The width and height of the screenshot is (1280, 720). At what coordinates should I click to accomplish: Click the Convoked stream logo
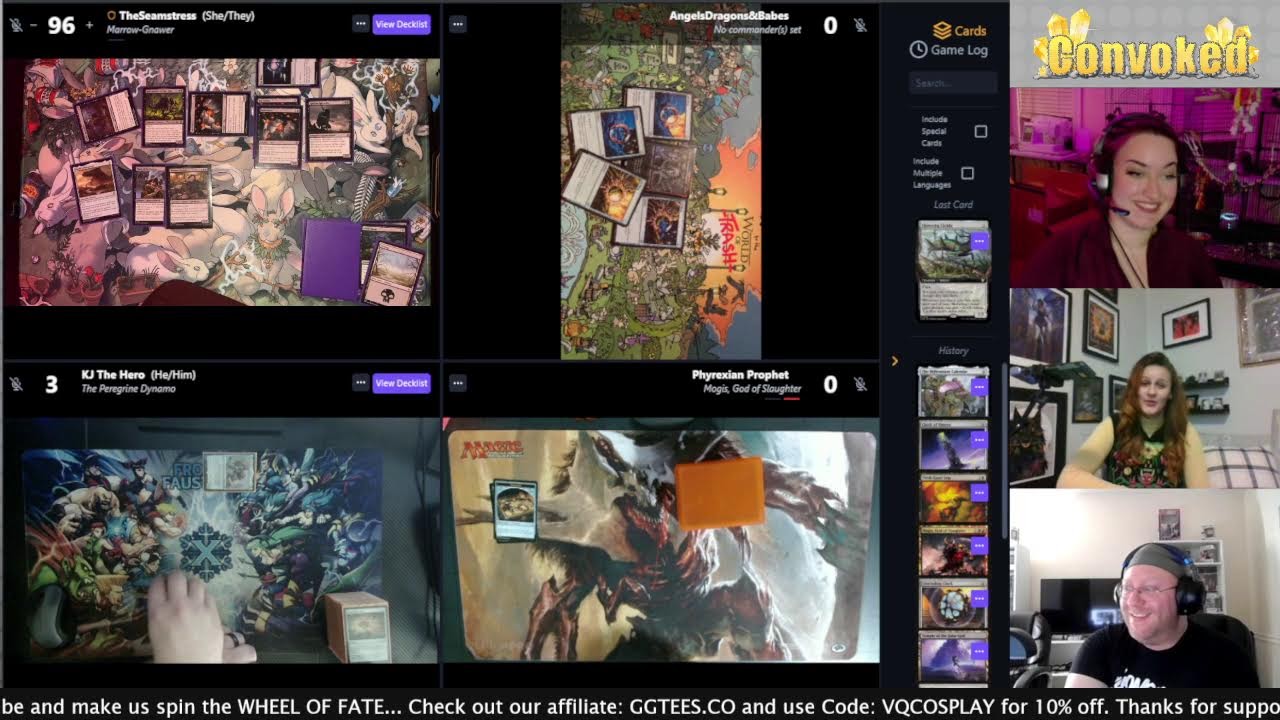[1145, 45]
